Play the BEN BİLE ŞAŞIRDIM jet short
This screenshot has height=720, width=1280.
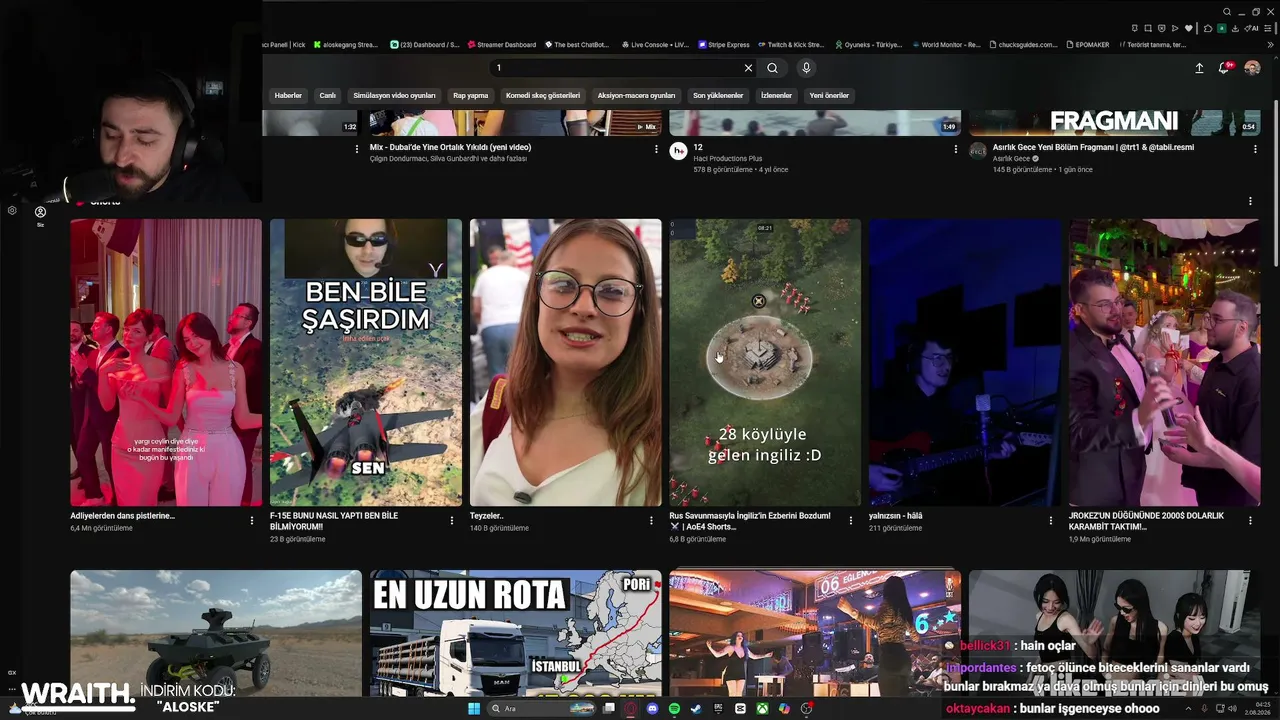click(x=366, y=363)
